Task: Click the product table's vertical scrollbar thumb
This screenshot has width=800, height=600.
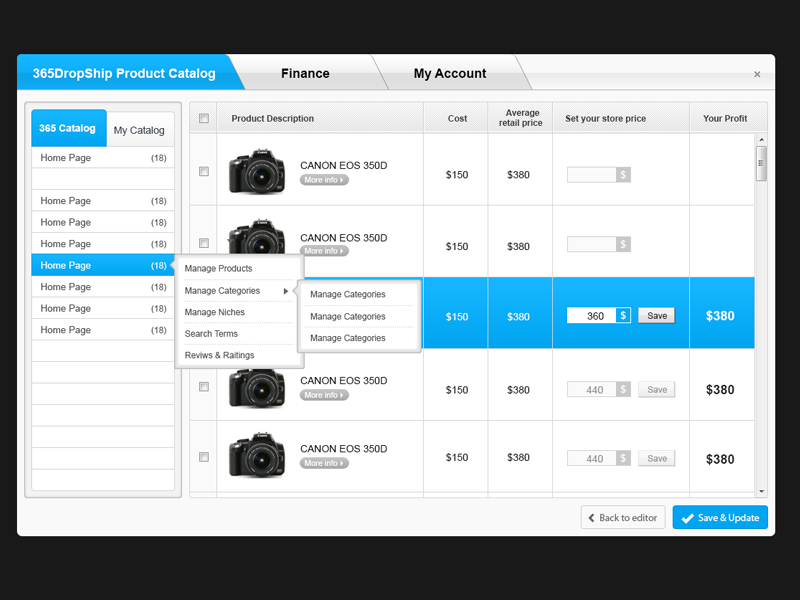Action: point(761,163)
